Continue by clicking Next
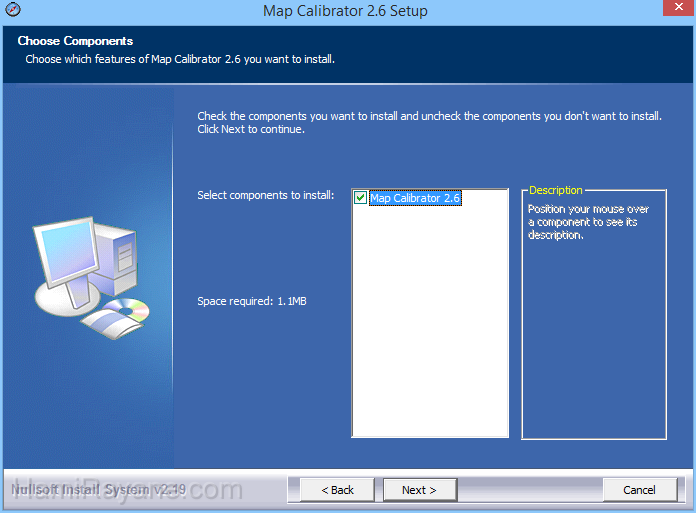Image resolution: width=696 pixels, height=513 pixels. 420,490
